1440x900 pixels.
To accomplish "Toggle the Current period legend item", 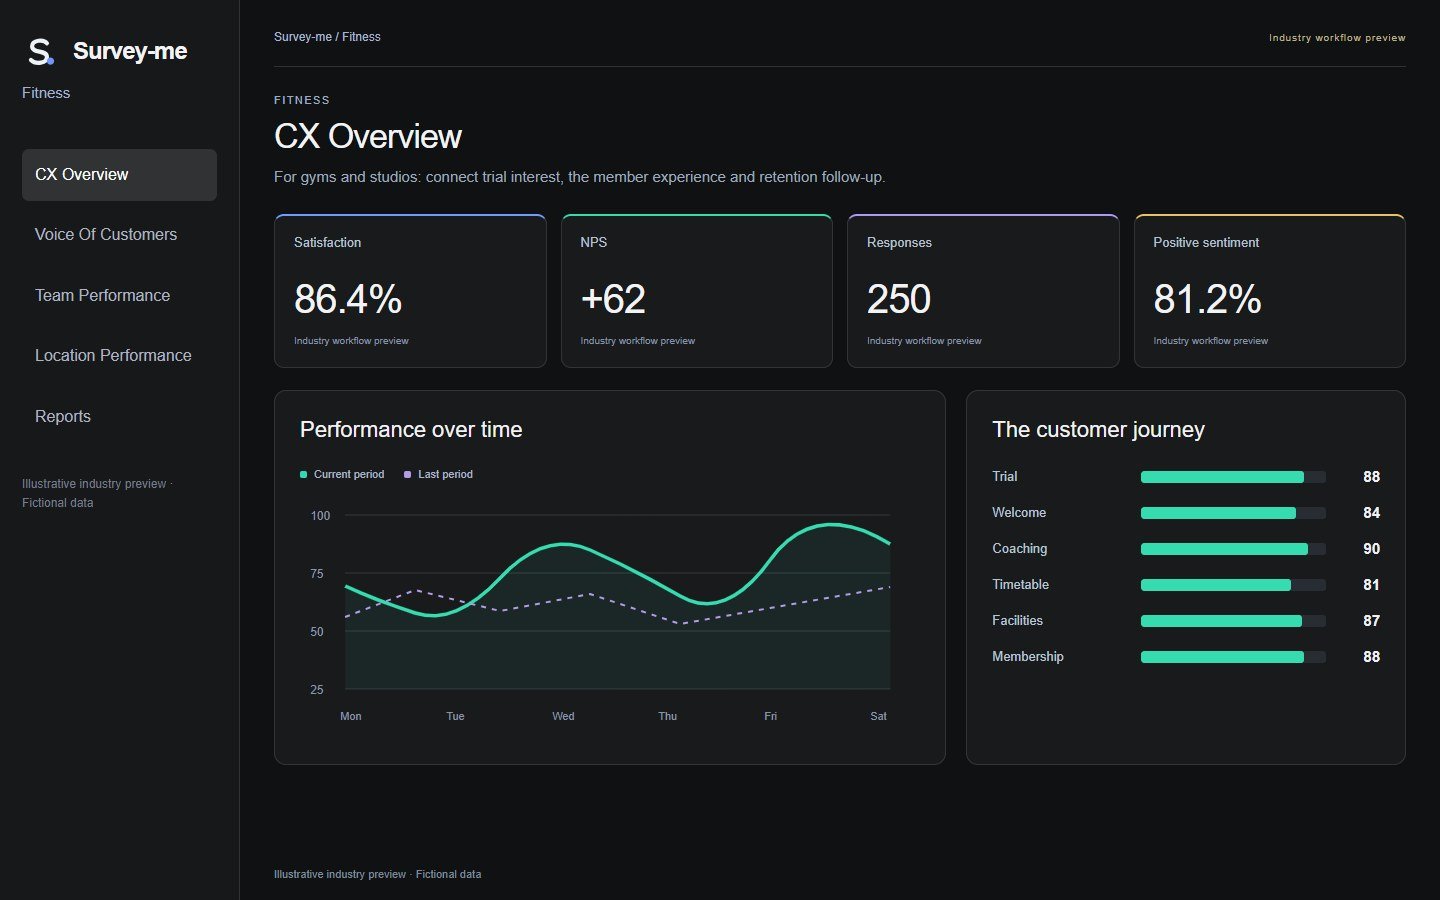I will pos(342,475).
